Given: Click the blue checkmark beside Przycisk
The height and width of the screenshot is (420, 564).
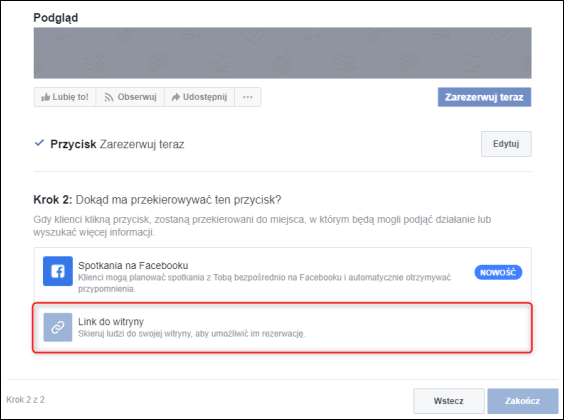Looking at the screenshot, I should click(x=39, y=143).
